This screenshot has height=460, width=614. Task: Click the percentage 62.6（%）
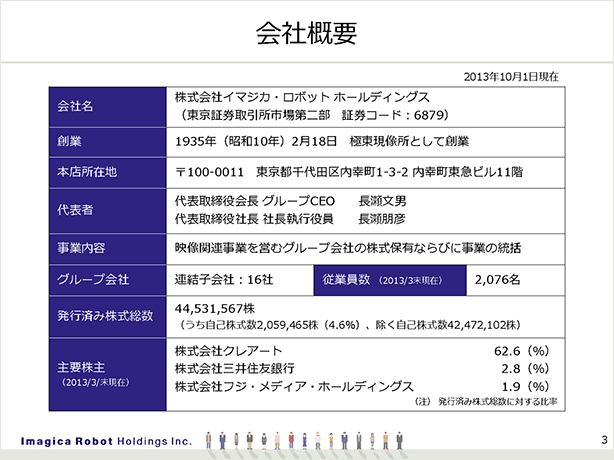[x=522, y=351]
